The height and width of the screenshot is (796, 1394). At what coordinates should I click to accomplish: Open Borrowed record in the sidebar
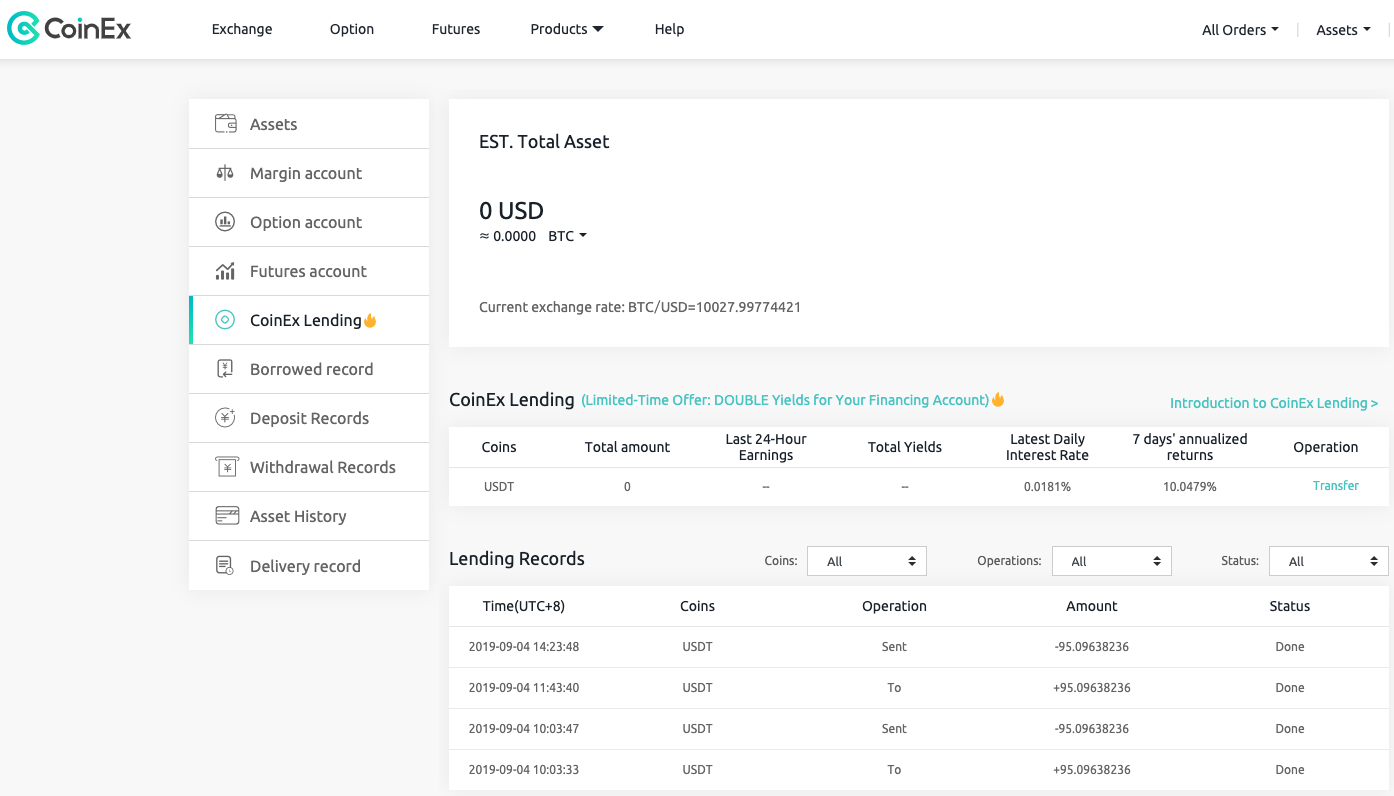coord(309,369)
